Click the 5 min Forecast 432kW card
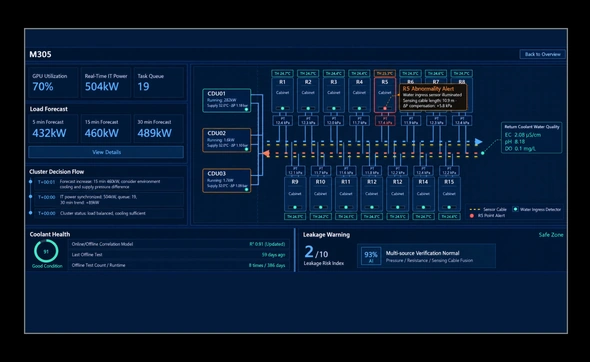The height and width of the screenshot is (362, 590). [x=53, y=129]
